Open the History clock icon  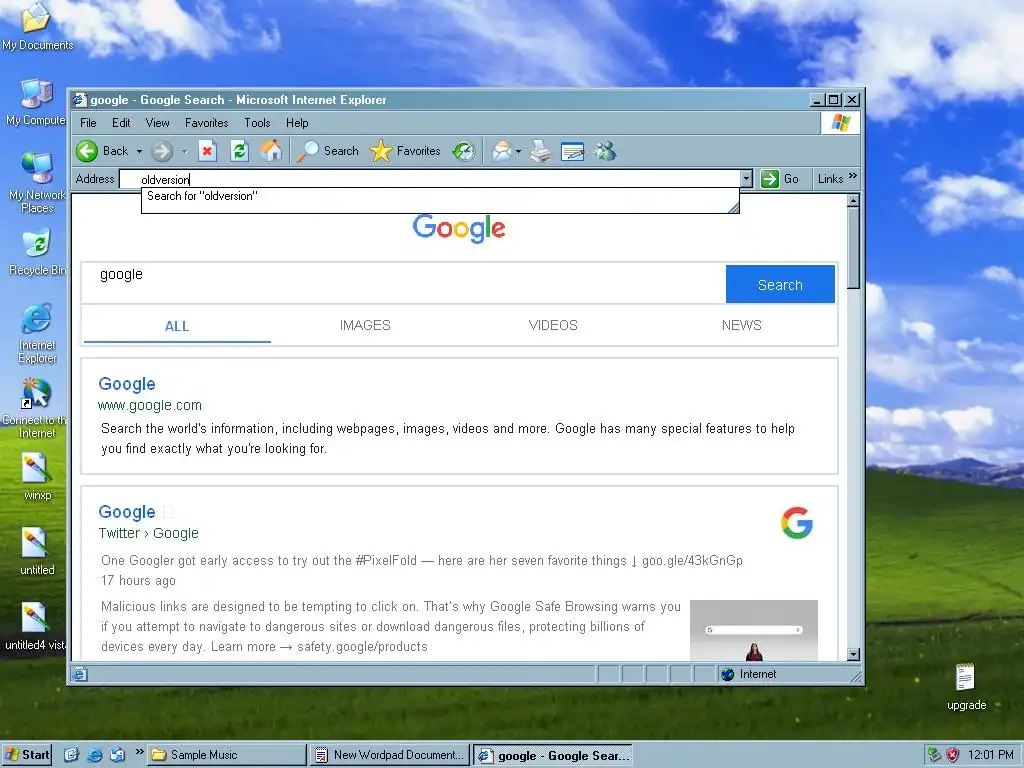click(464, 152)
